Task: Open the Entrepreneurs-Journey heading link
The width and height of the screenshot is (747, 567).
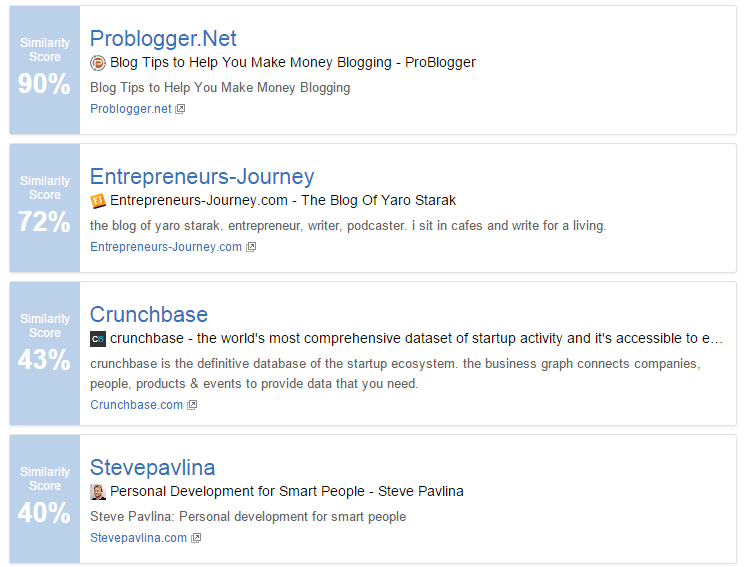Action: click(202, 176)
